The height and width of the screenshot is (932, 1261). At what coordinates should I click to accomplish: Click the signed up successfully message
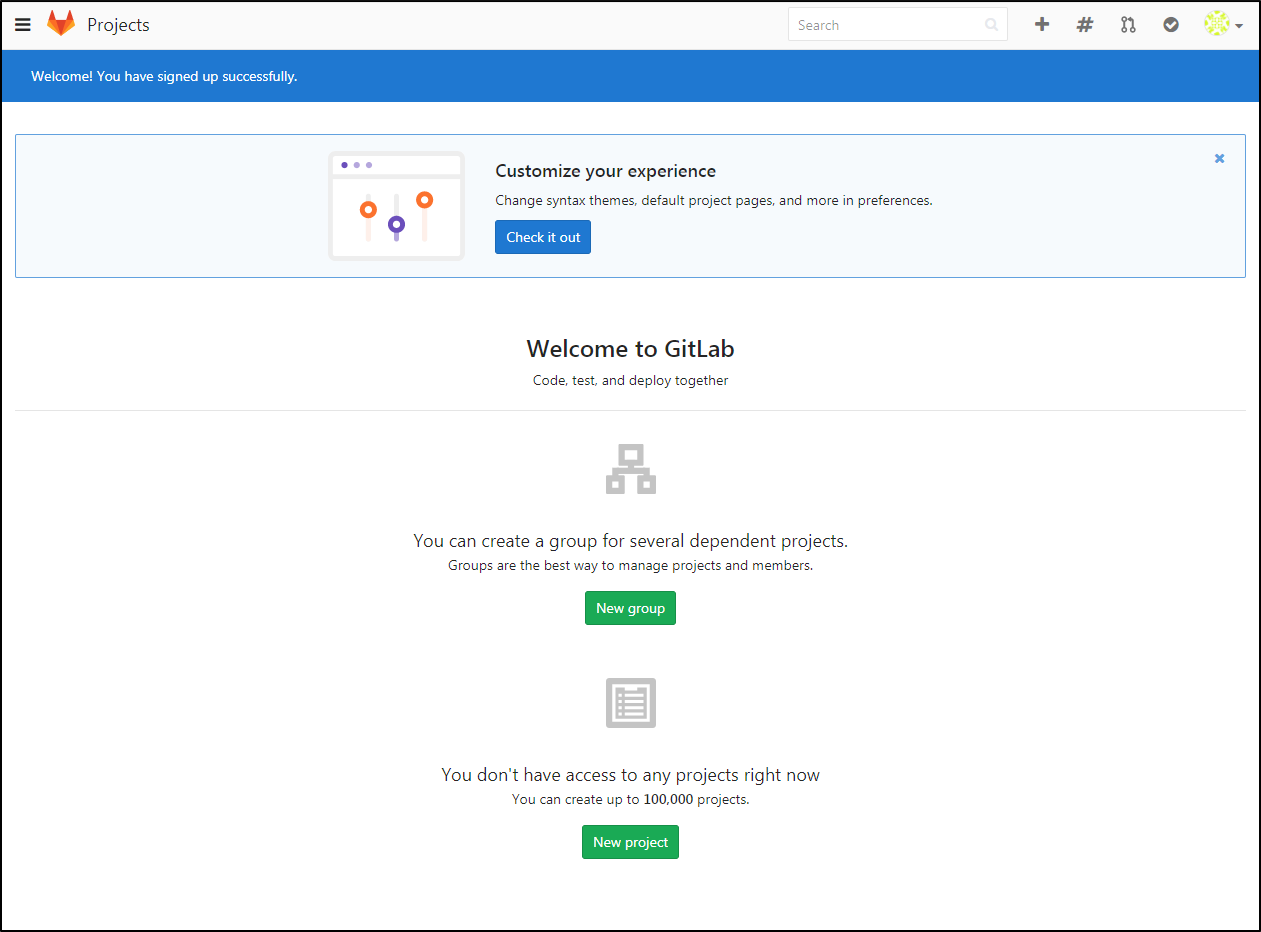coord(164,76)
